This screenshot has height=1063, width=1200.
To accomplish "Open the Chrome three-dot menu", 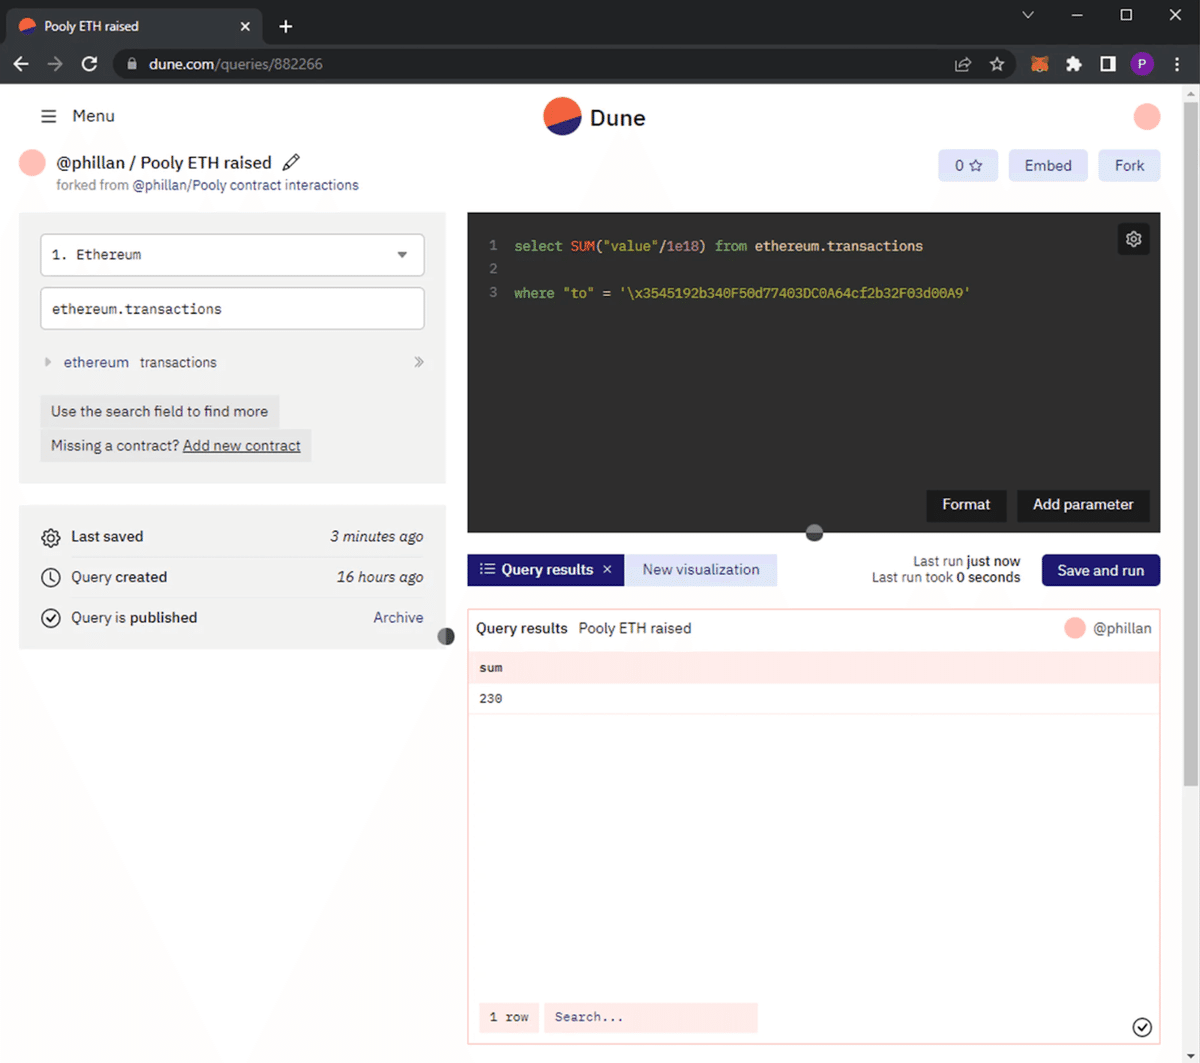I will 1177,64.
